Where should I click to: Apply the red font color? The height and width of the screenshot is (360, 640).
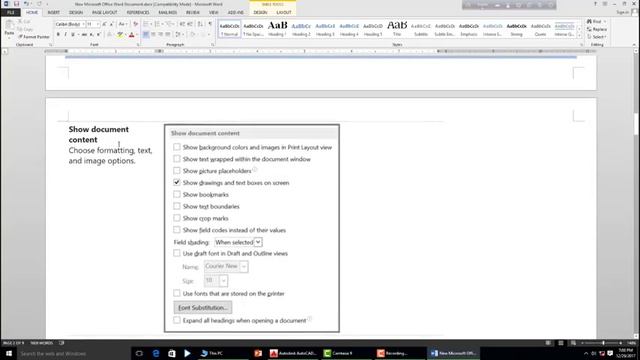pos(131,35)
